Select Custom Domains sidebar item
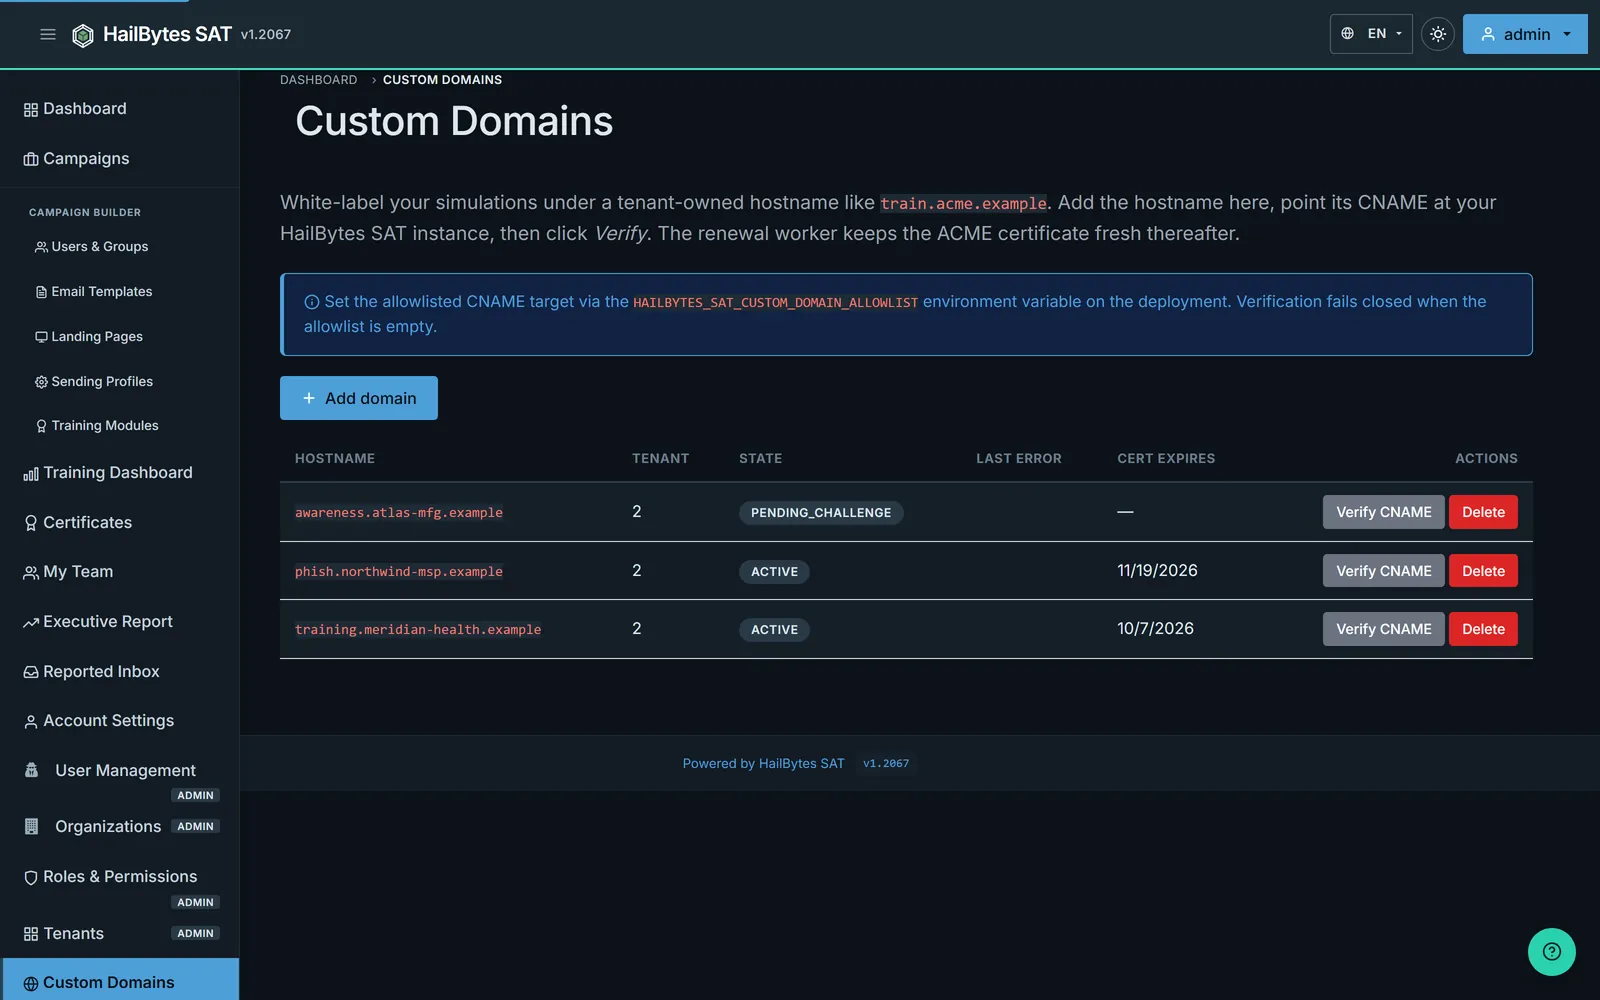 (120, 982)
